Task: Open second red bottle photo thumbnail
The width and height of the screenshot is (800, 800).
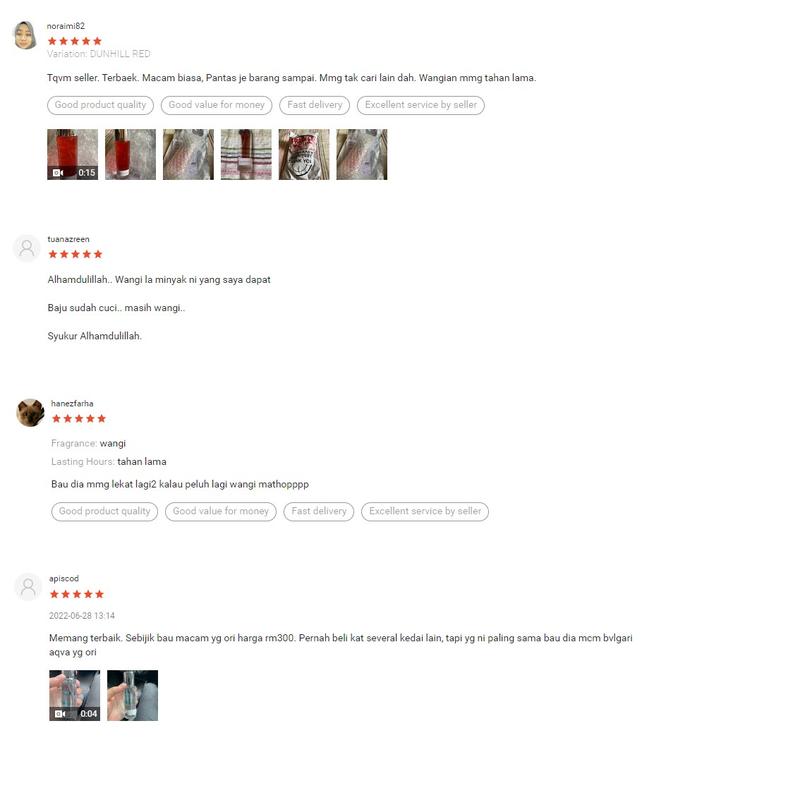Action: (x=131, y=155)
